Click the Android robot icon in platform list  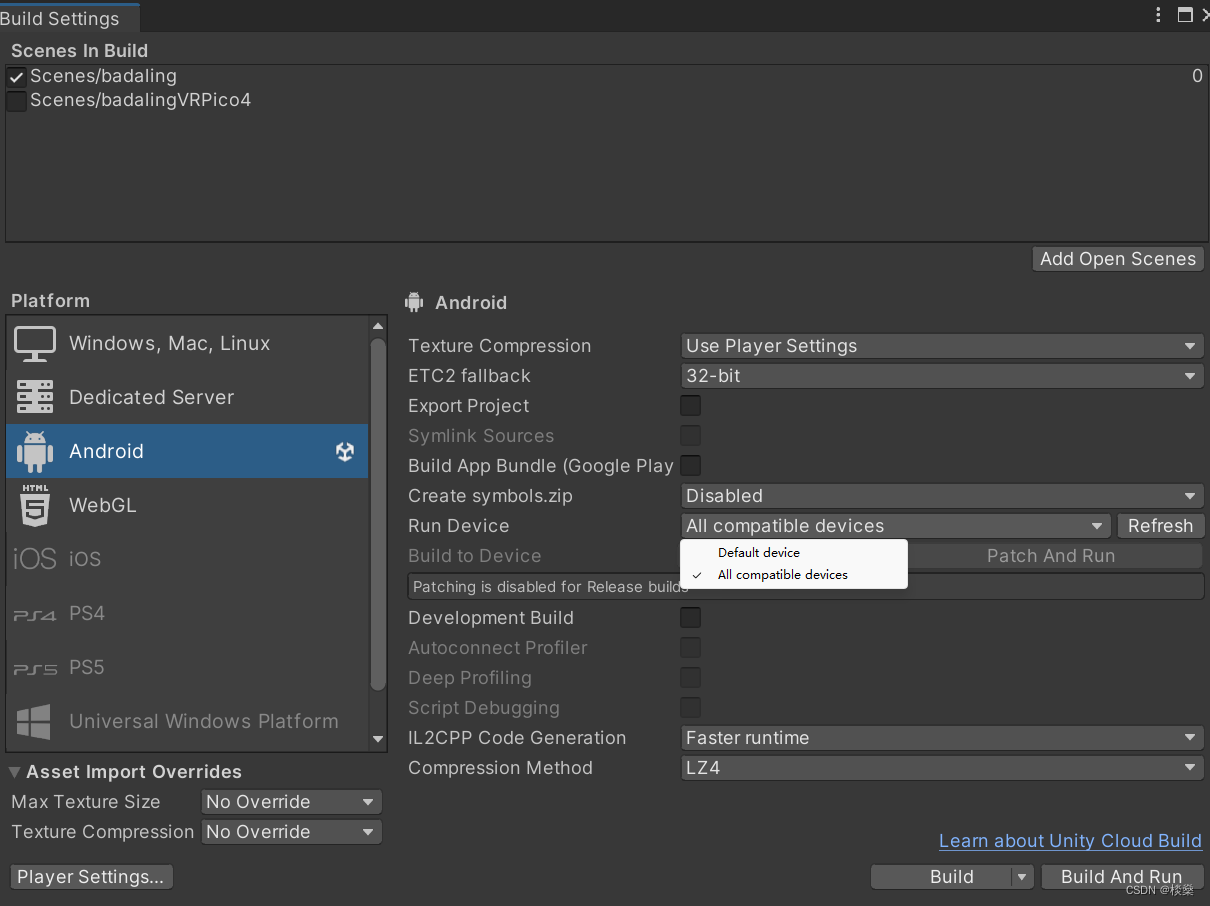click(x=35, y=452)
